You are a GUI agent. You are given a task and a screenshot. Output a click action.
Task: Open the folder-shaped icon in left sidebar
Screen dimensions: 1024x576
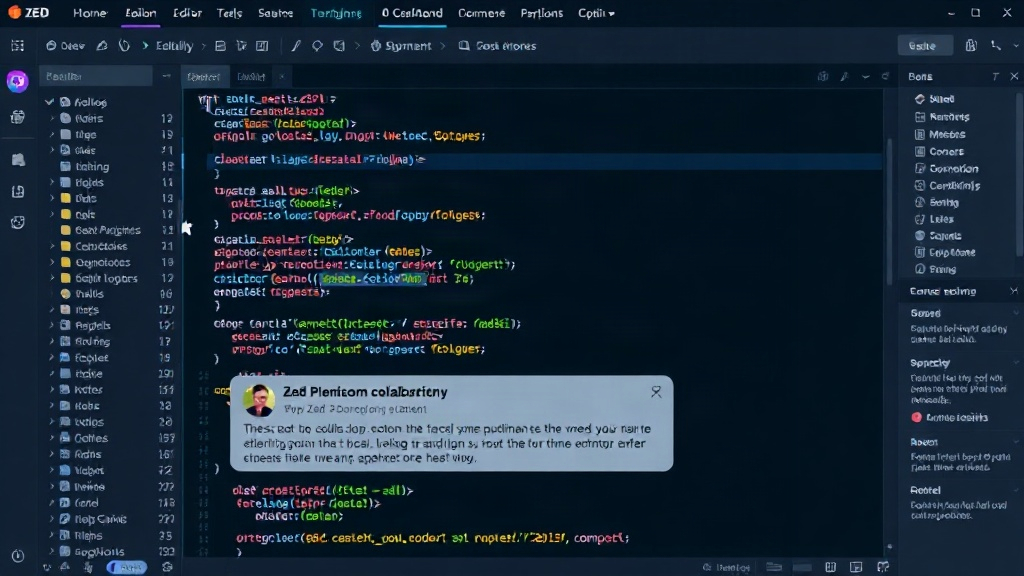point(18,159)
